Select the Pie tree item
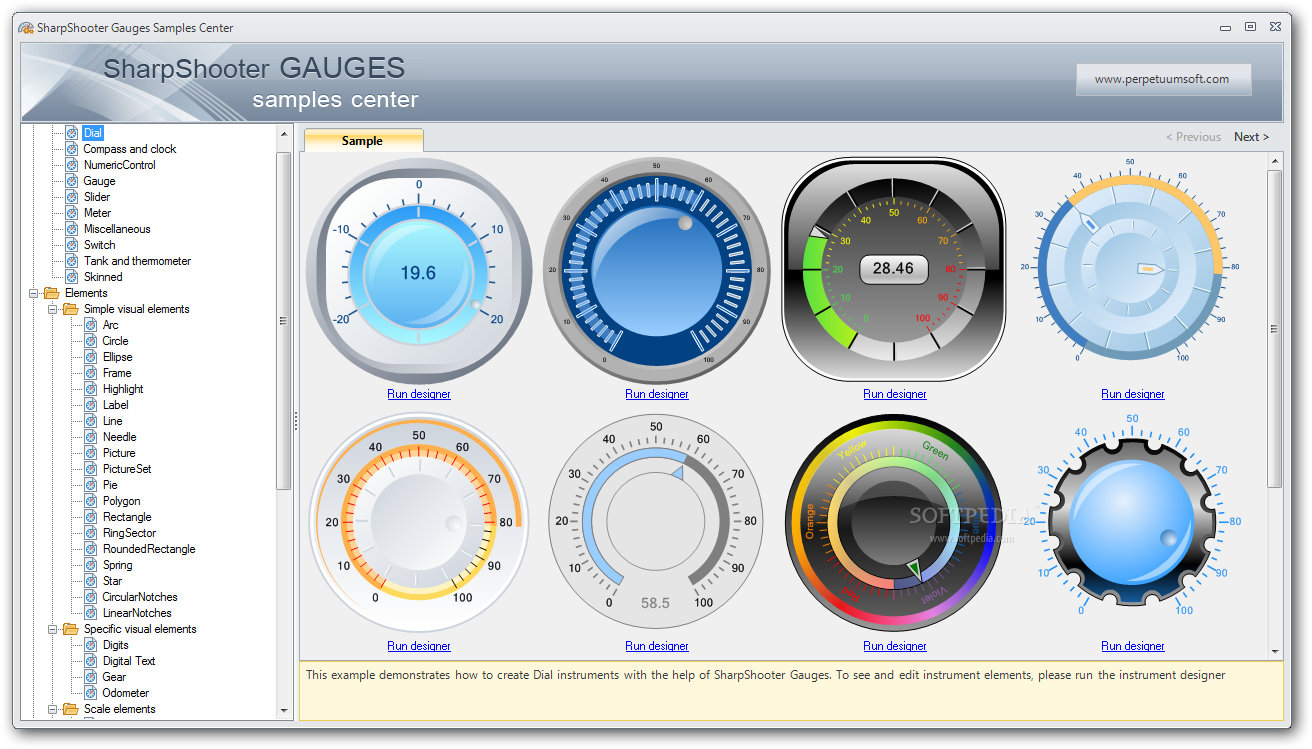Image resolution: width=1312 pixels, height=749 pixels. click(110, 485)
